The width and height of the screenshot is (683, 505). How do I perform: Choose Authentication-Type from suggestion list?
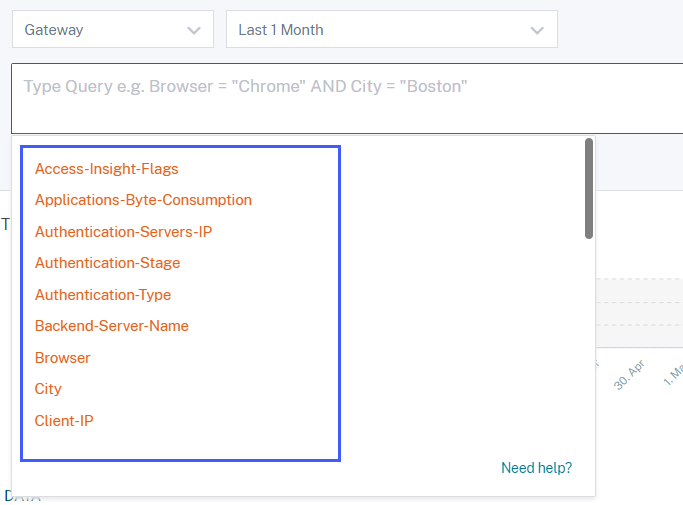point(103,295)
